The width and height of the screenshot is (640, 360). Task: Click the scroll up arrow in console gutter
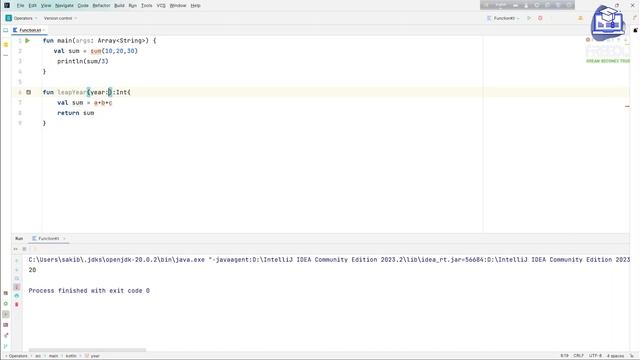coord(17,260)
